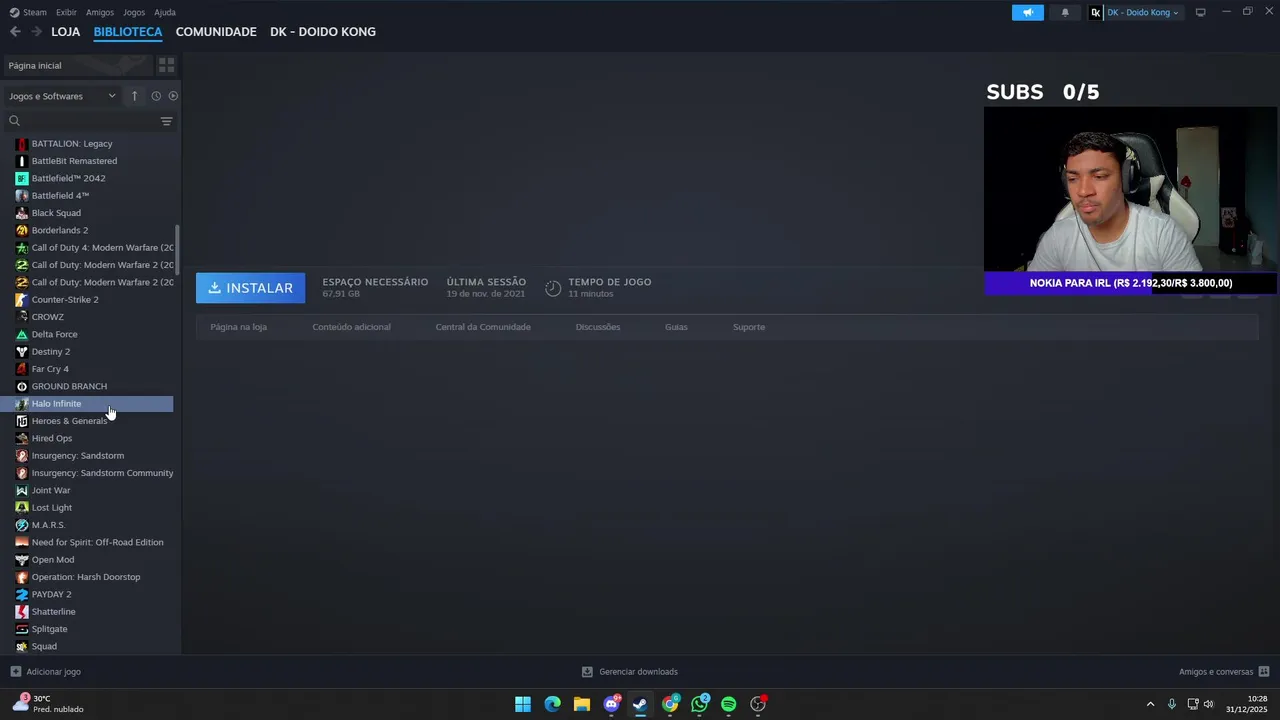
Task: Open the notifications bell
Action: 1064,12
